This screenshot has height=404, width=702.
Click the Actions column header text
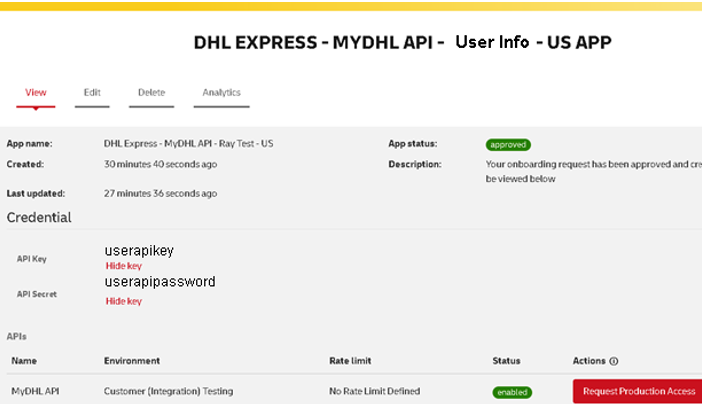click(589, 361)
